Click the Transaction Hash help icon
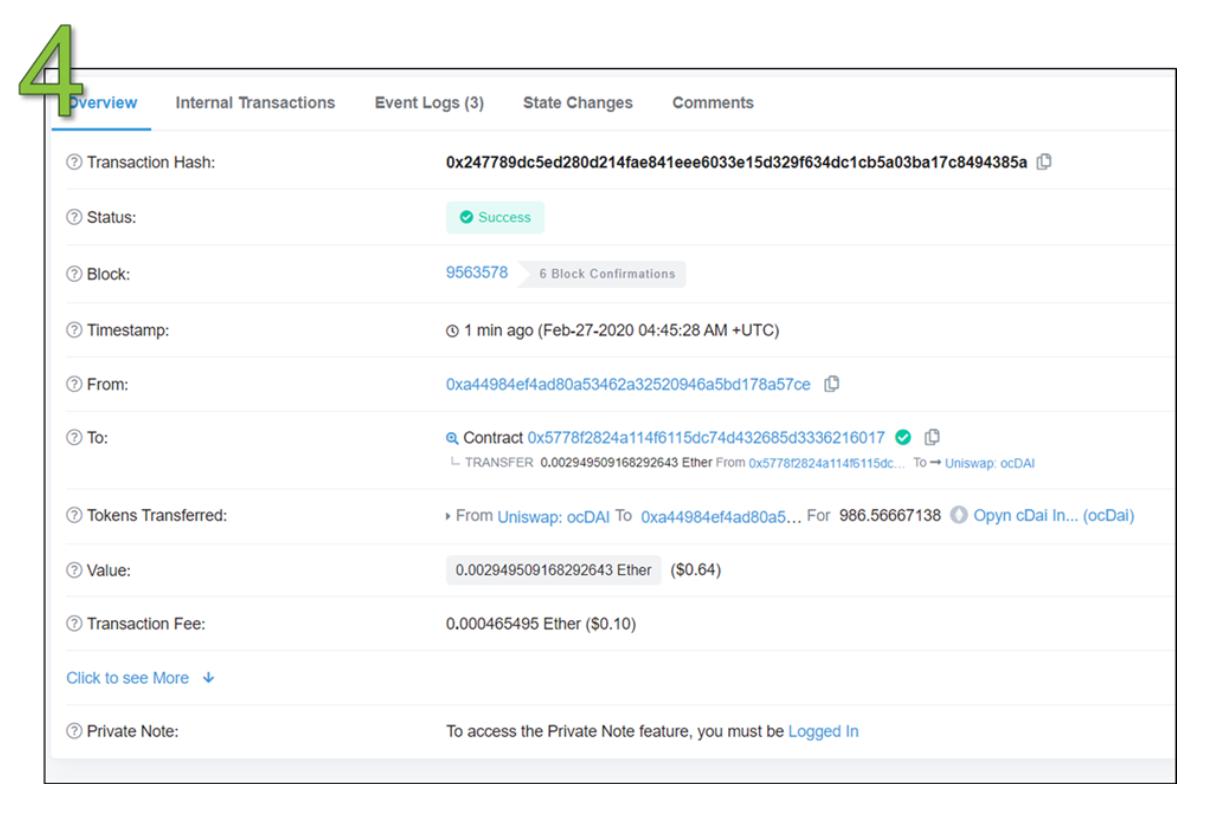The image size is (1224, 816). coord(74,163)
